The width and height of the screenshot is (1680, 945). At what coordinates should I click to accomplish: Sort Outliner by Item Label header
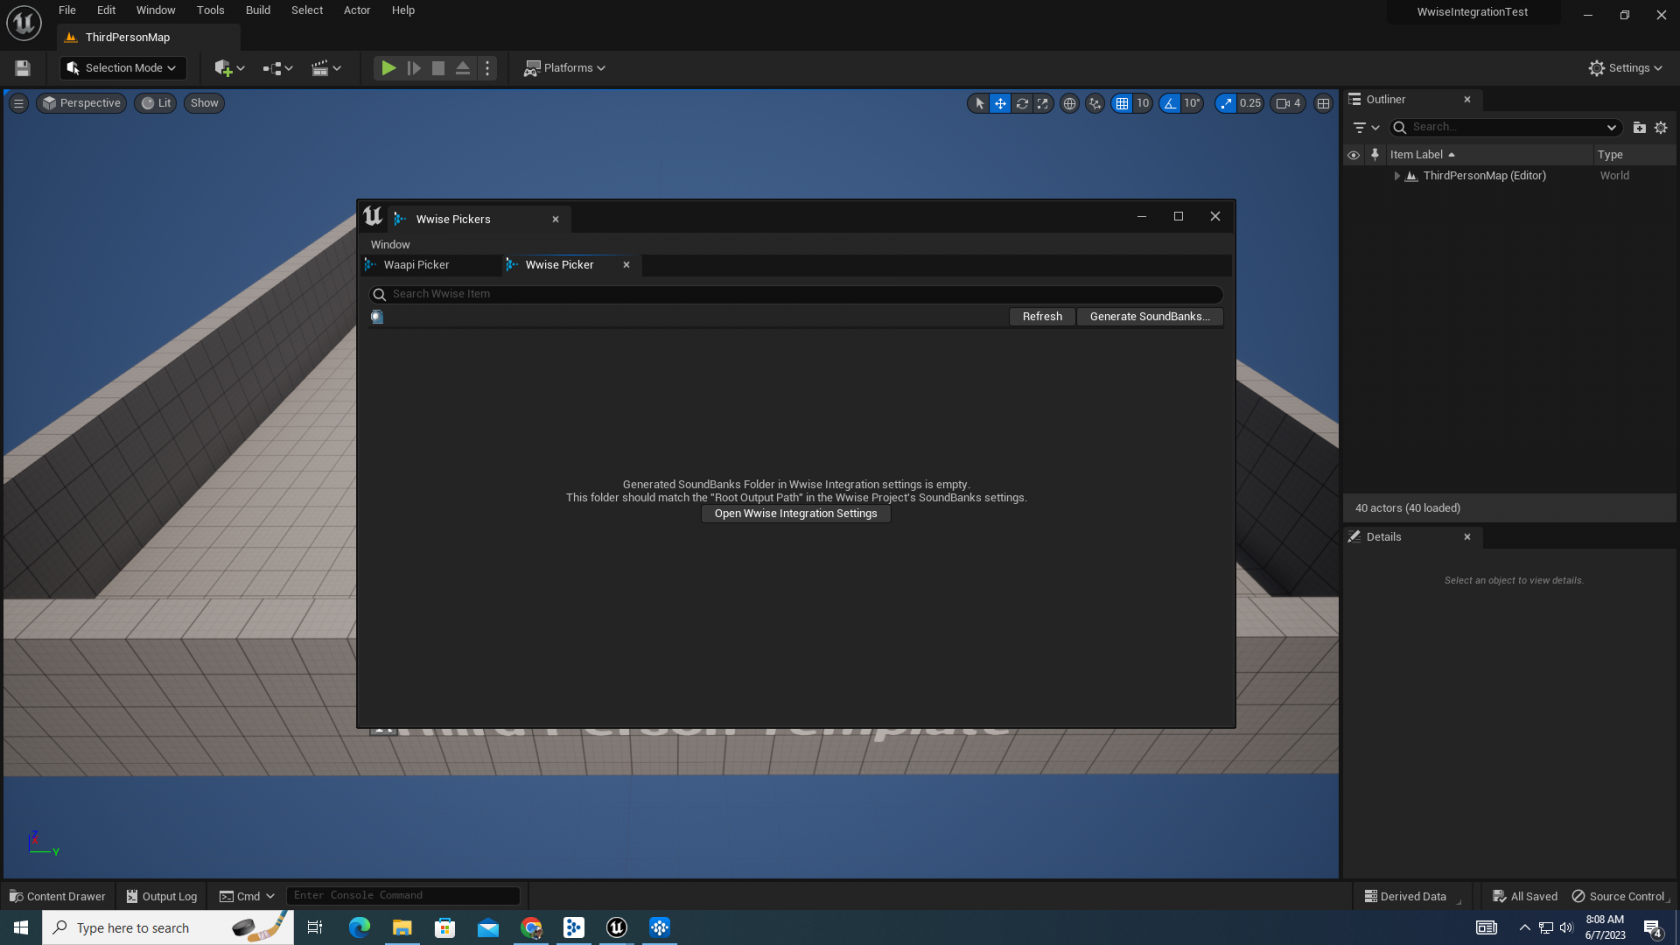coord(1489,155)
